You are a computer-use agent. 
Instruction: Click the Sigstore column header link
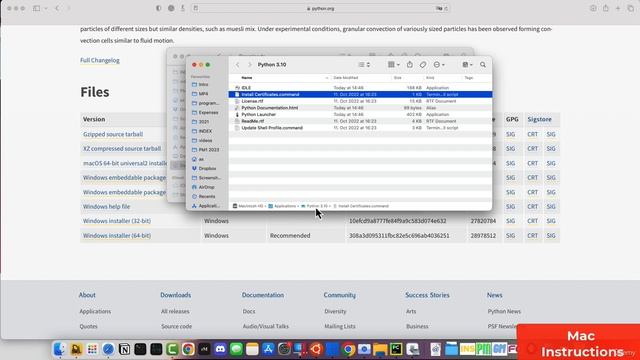(539, 119)
